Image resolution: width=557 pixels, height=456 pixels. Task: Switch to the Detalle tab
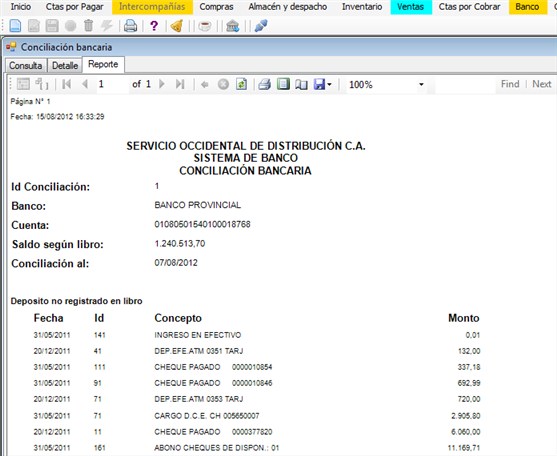65,65
